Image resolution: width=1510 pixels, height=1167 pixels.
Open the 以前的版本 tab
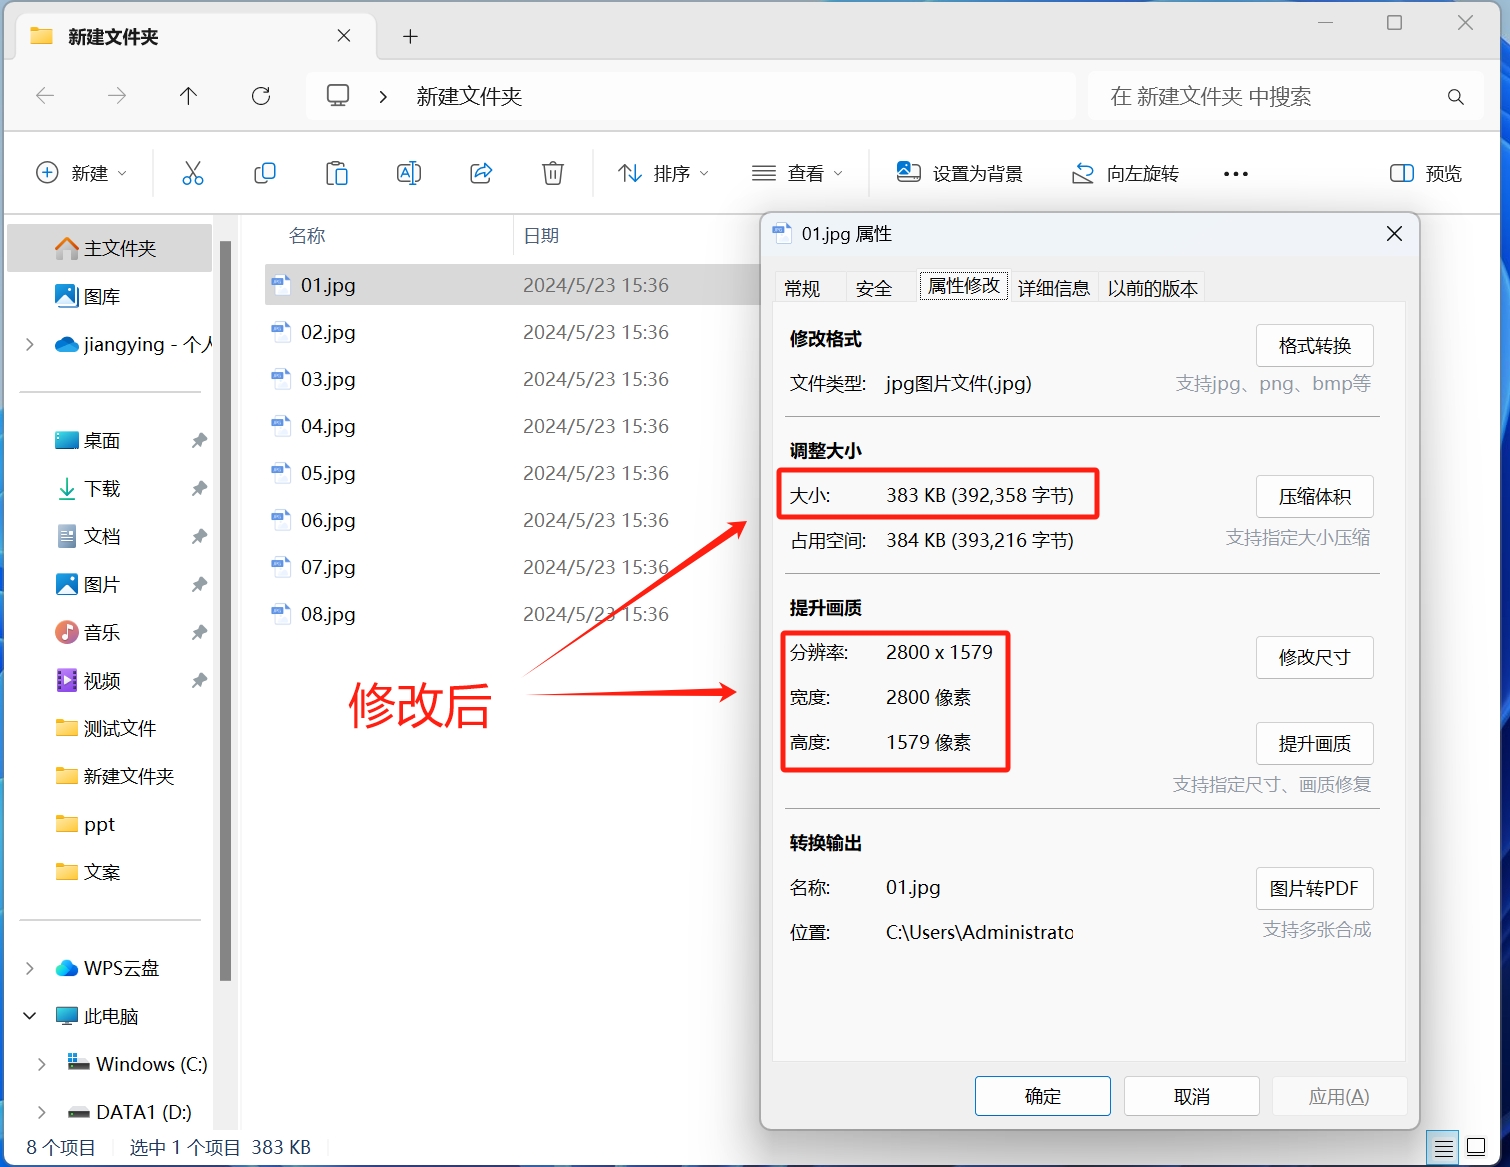(1151, 287)
